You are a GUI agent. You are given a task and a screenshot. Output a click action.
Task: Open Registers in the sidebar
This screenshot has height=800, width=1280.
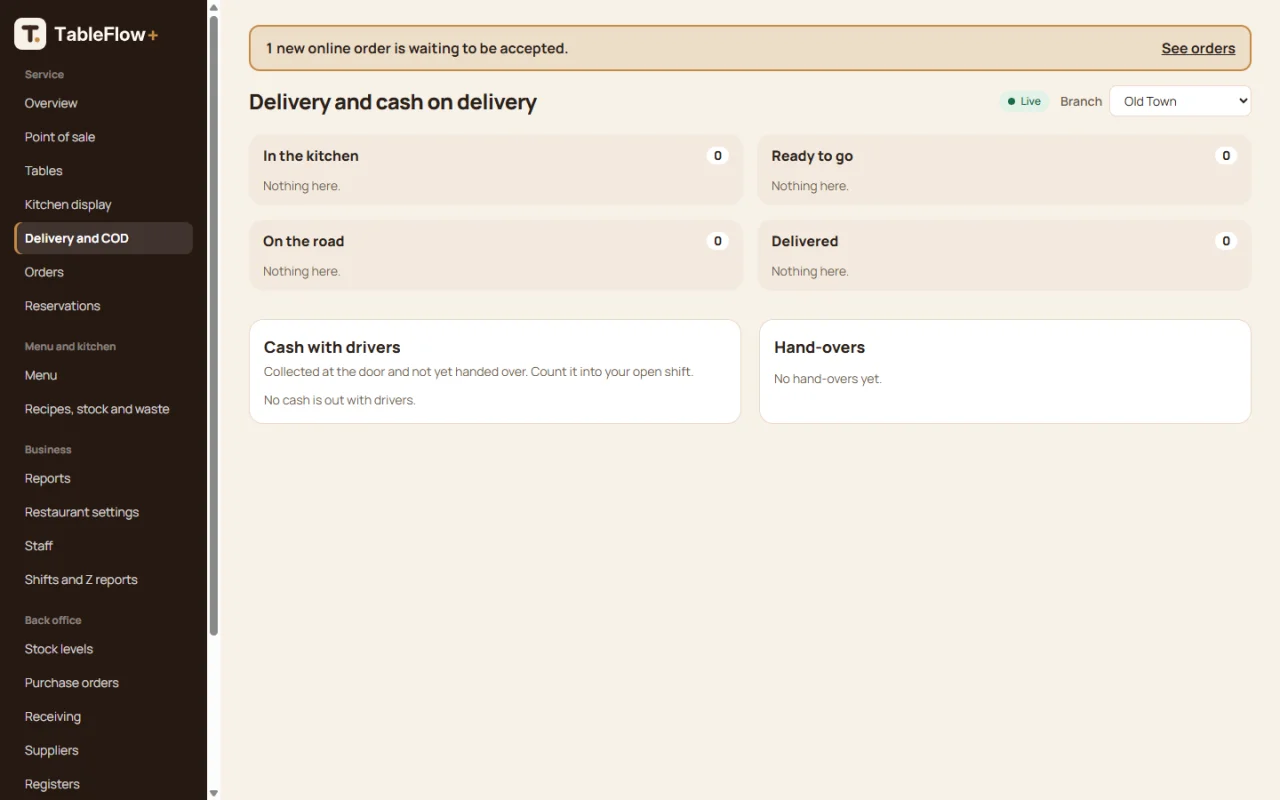point(103,784)
